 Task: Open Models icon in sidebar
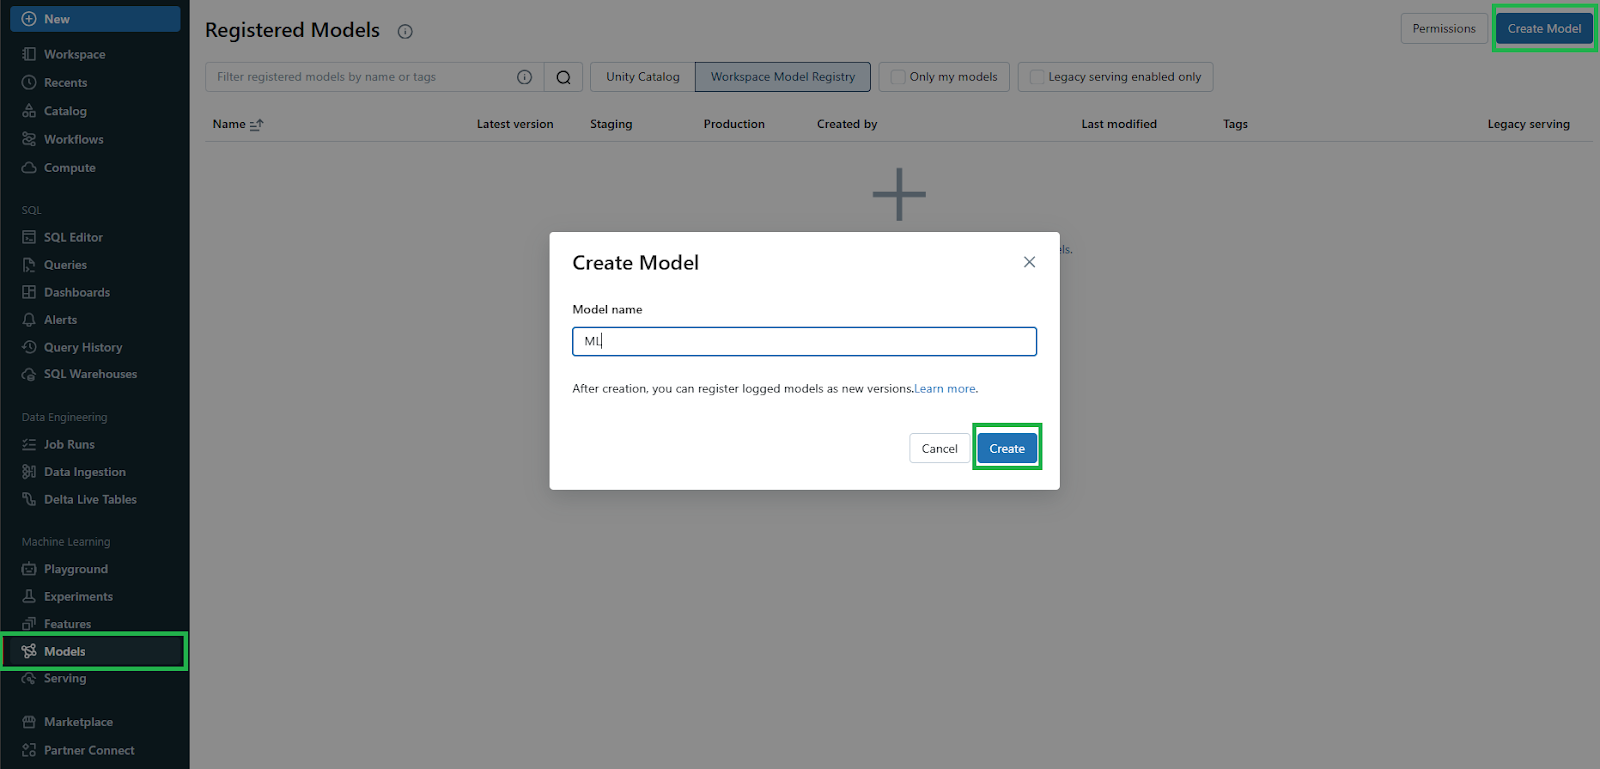tap(29, 651)
